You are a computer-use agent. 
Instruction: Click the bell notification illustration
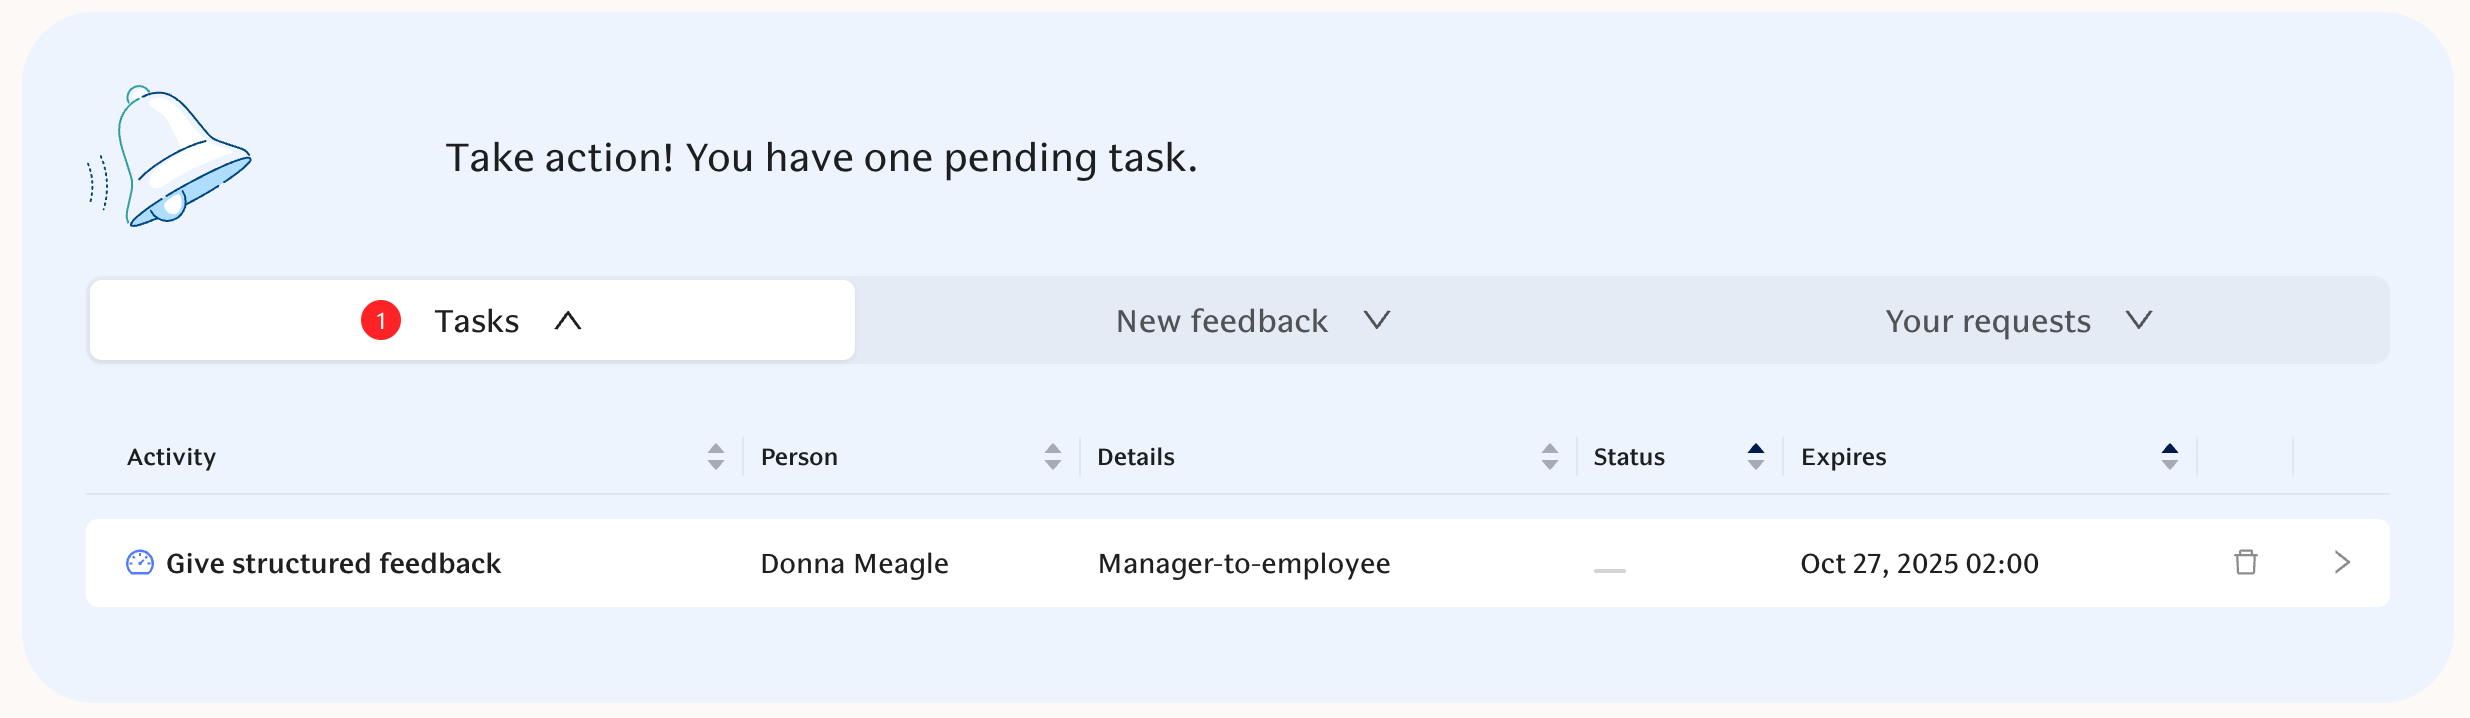tap(172, 156)
